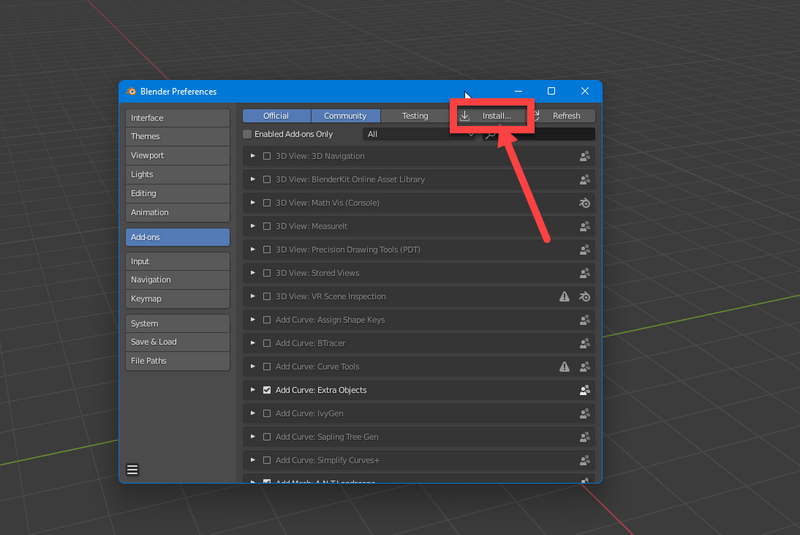800x535 pixels.
Task: Open the Keymap preferences section
Action: [177, 298]
